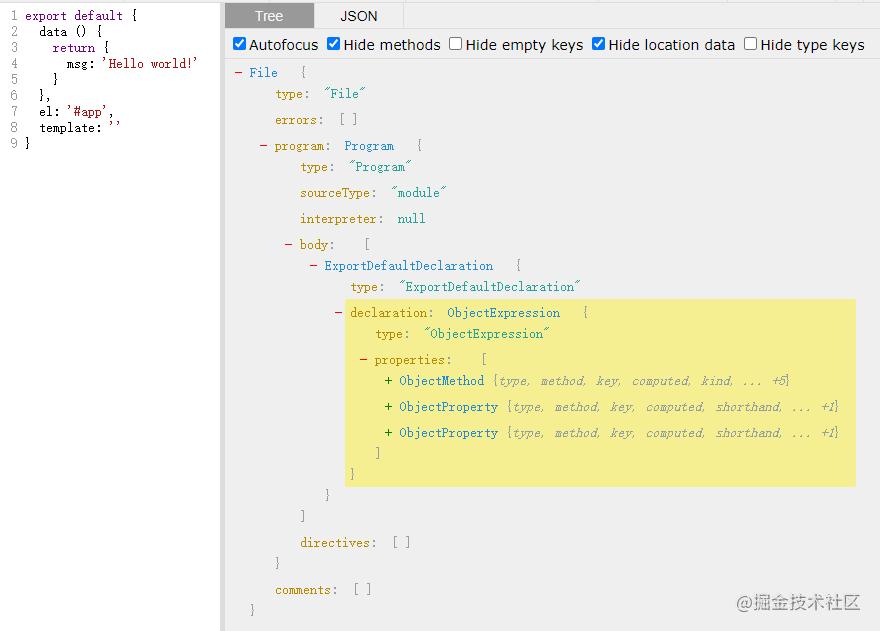Disable the Hide location data checkbox
This screenshot has height=631, width=880.
(x=598, y=44)
